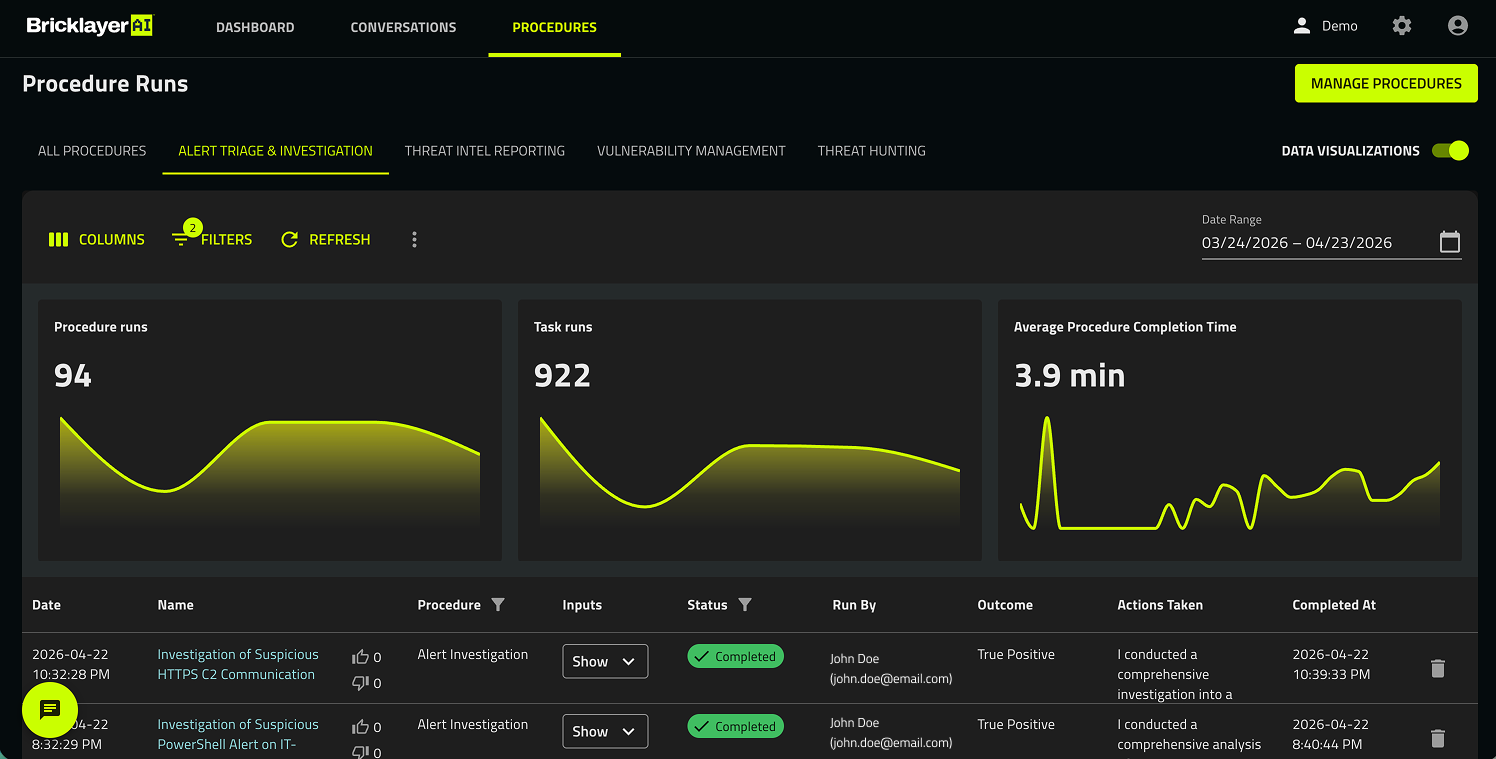Click the Procedure column filter funnel

498,605
